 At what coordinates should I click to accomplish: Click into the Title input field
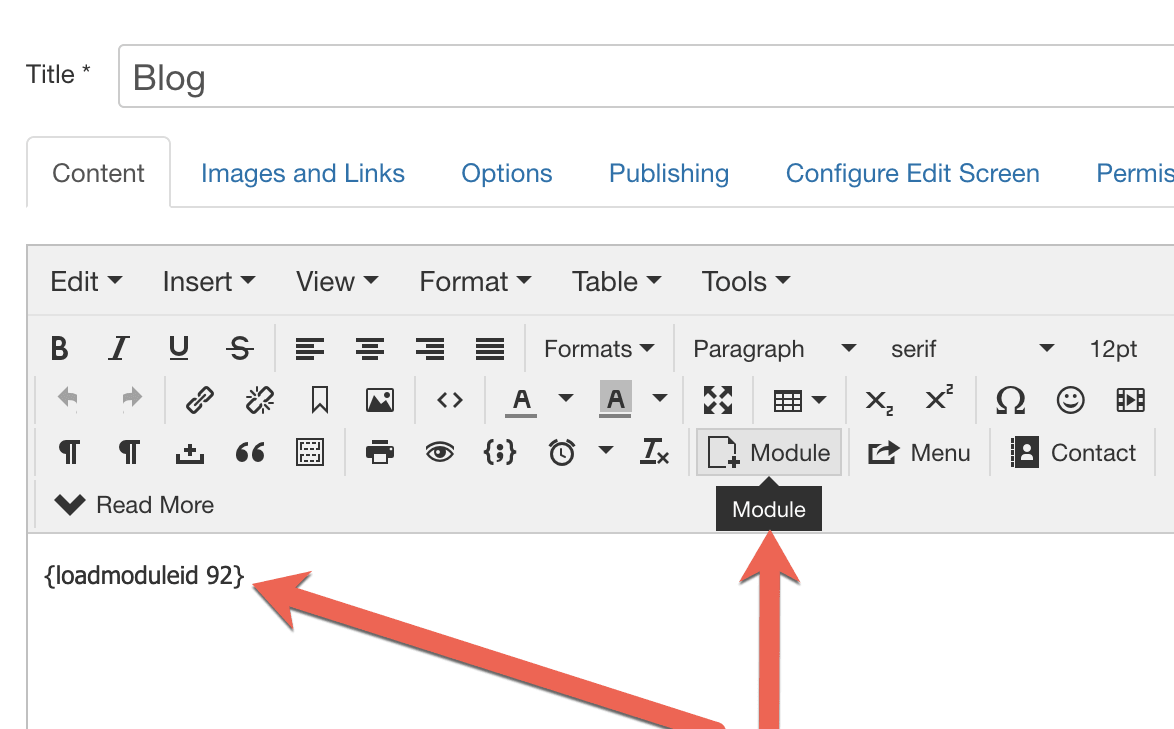640,77
